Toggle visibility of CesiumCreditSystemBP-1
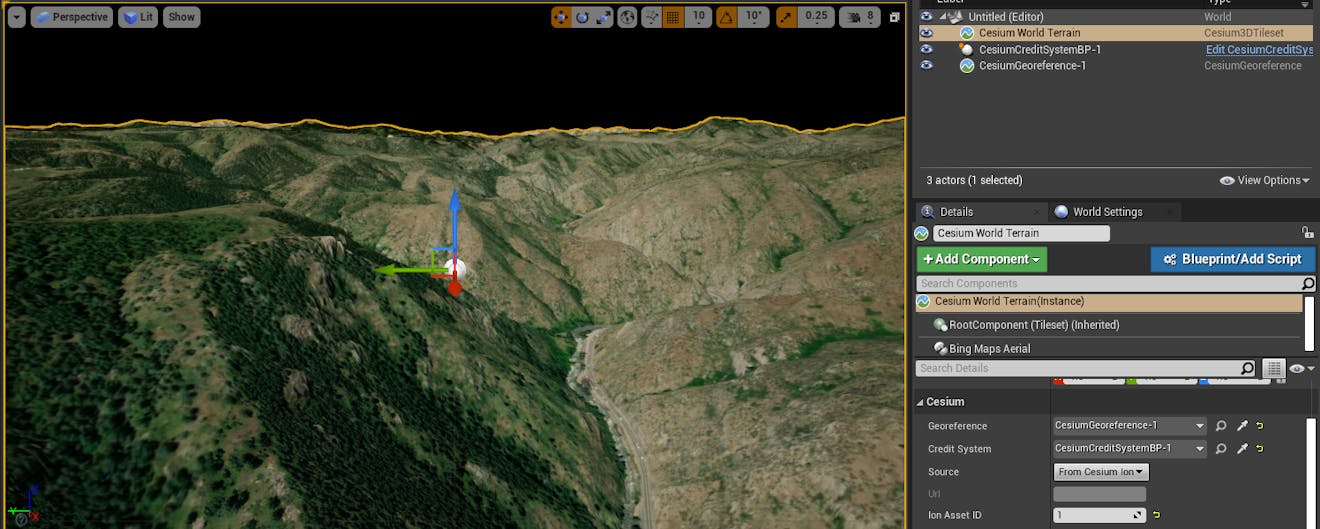 point(926,49)
